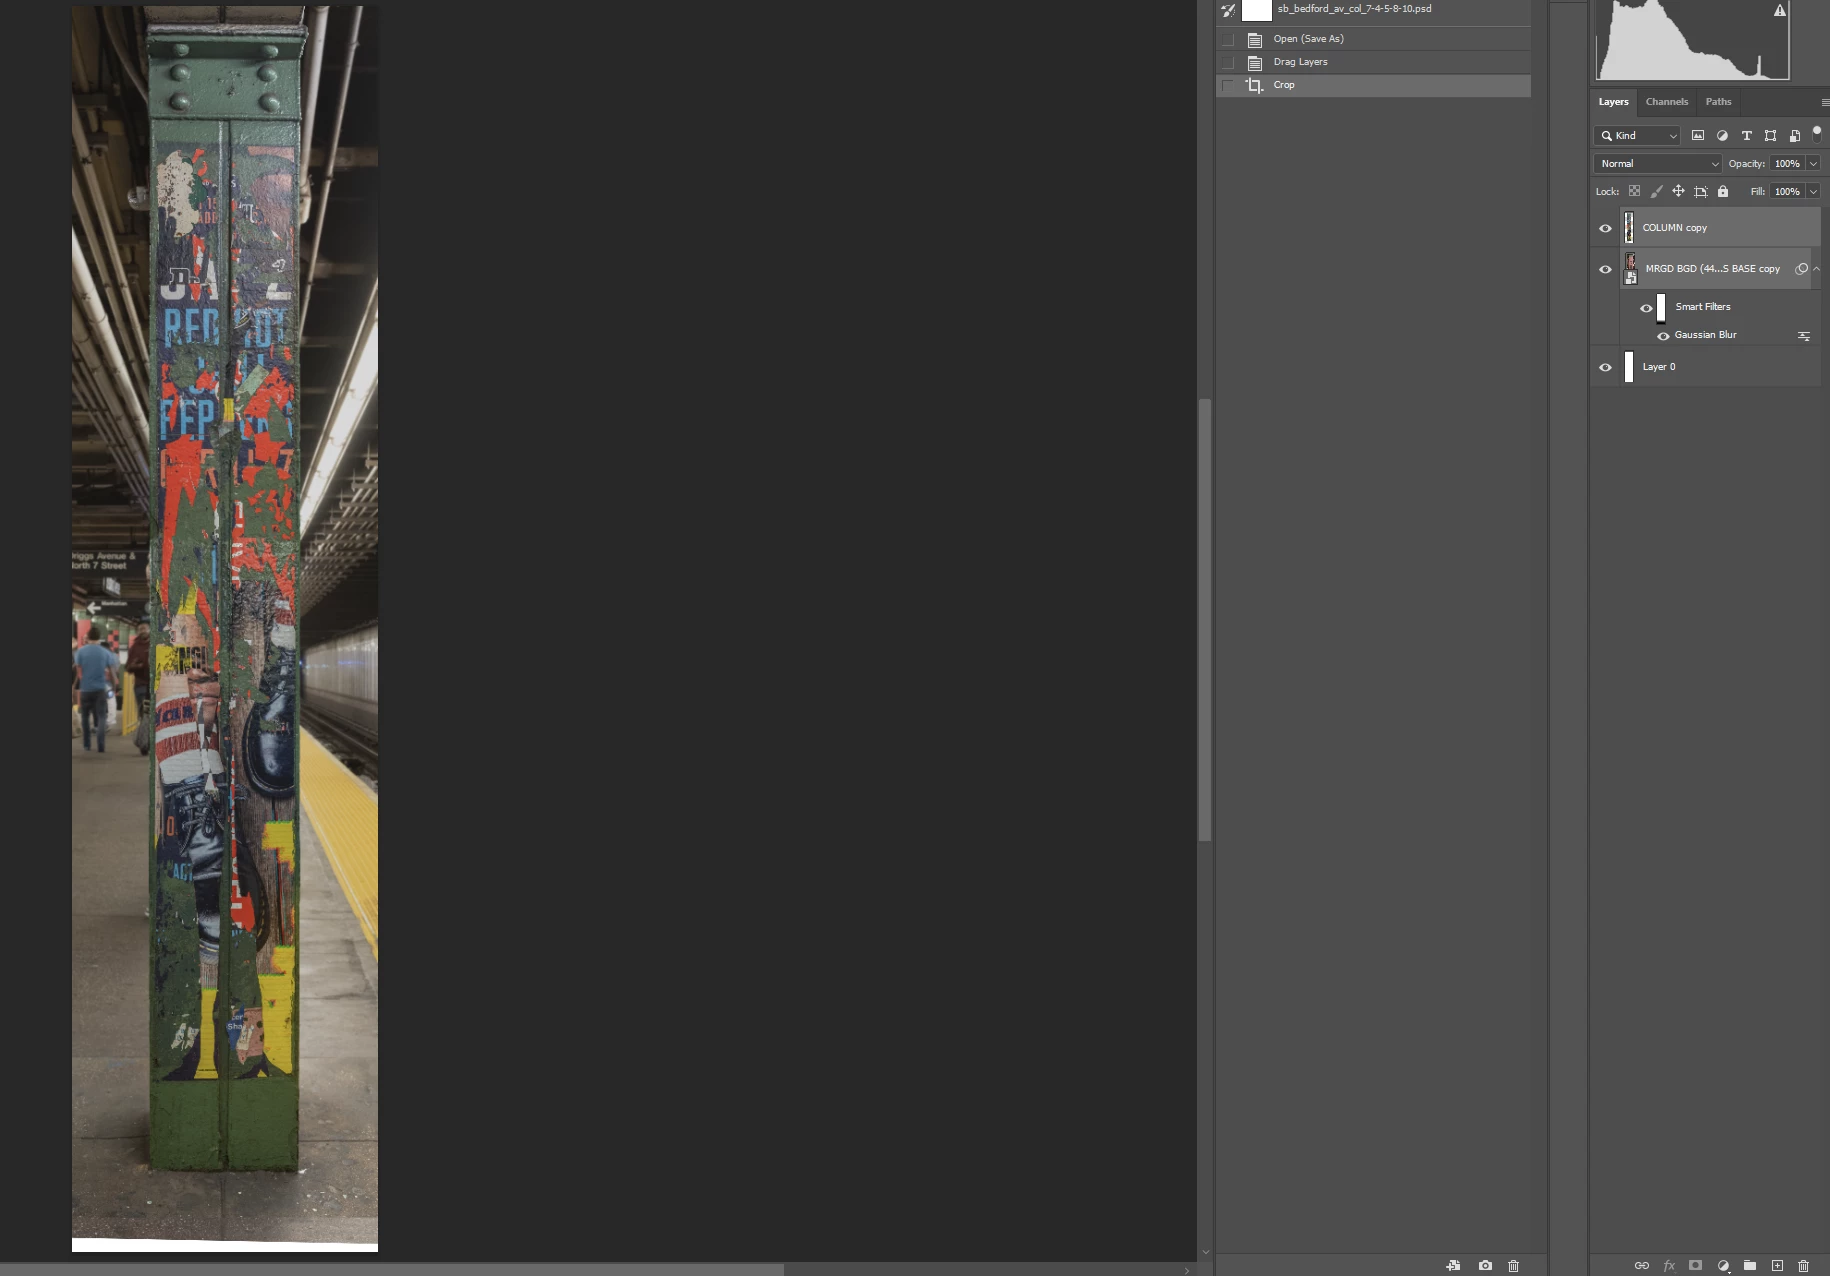Select the Smart Filters row label

click(x=1703, y=307)
